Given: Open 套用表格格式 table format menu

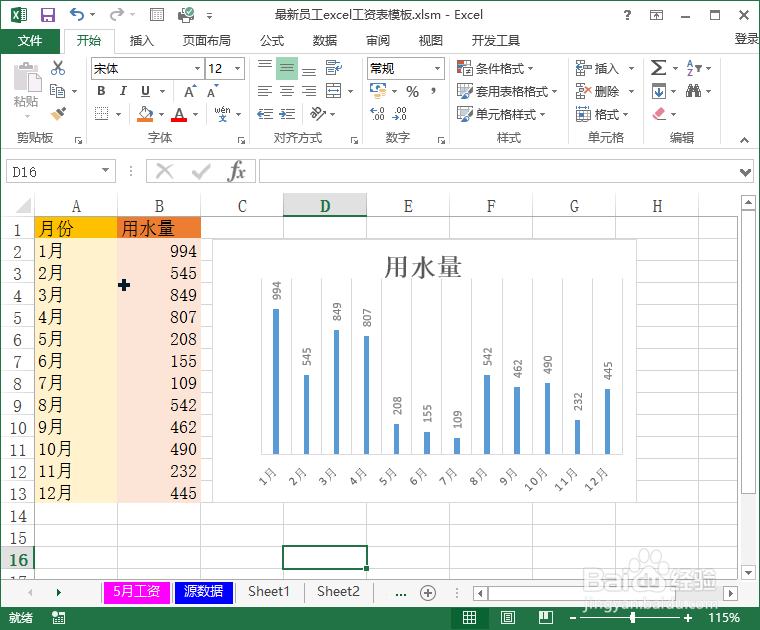Looking at the screenshot, I should pyautogui.click(x=507, y=91).
